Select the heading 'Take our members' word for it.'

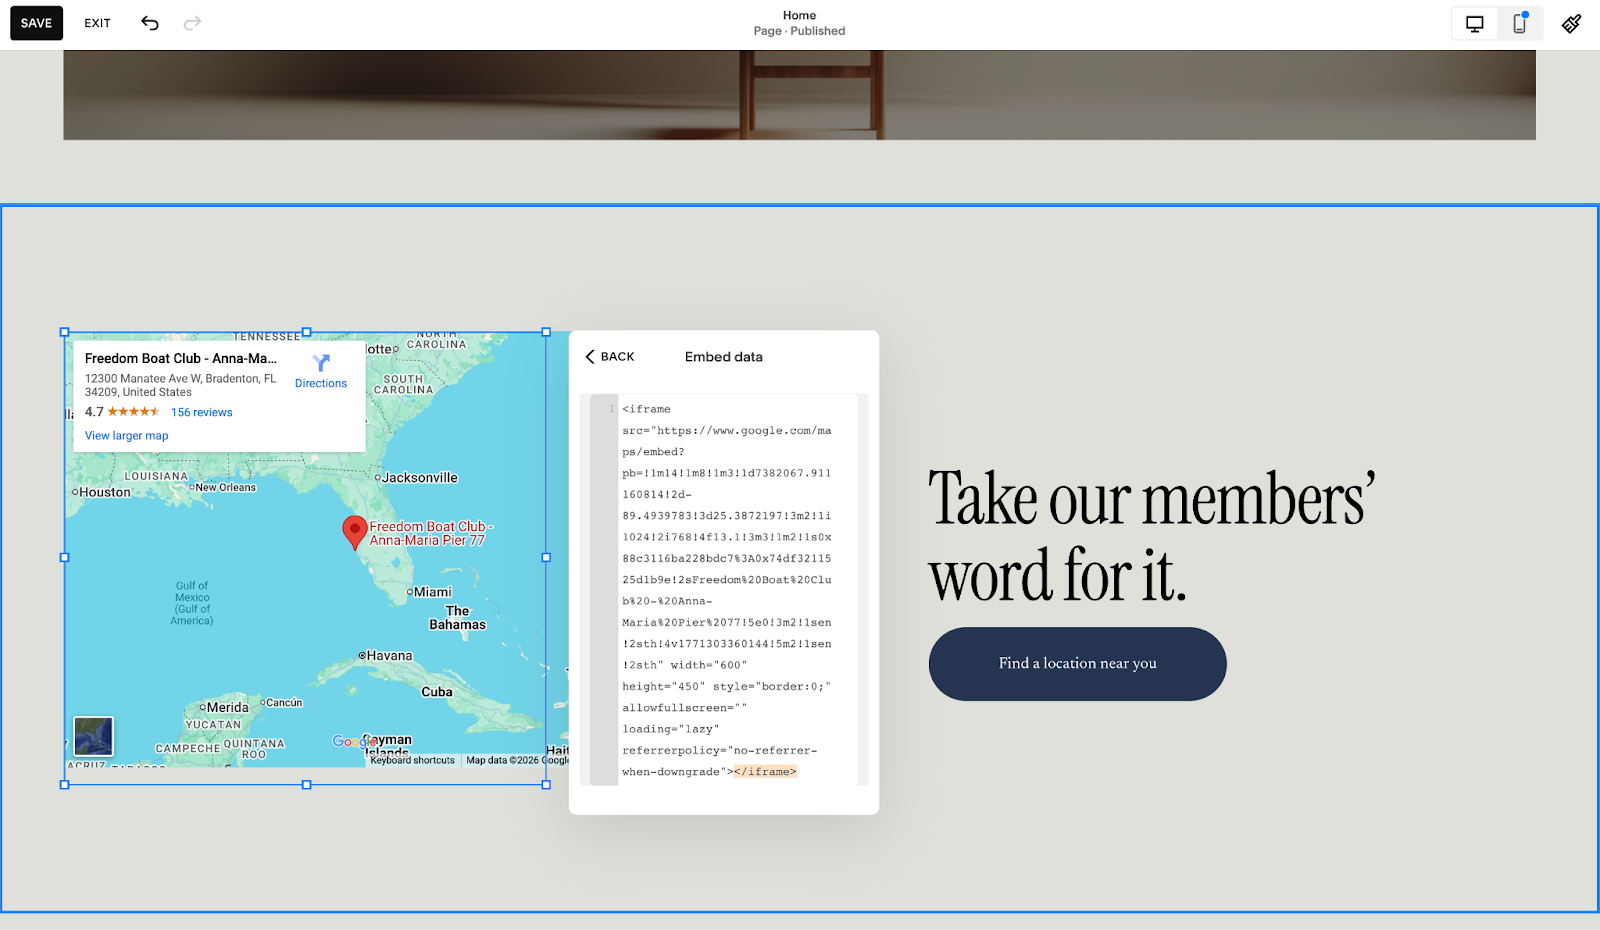pos(1152,537)
